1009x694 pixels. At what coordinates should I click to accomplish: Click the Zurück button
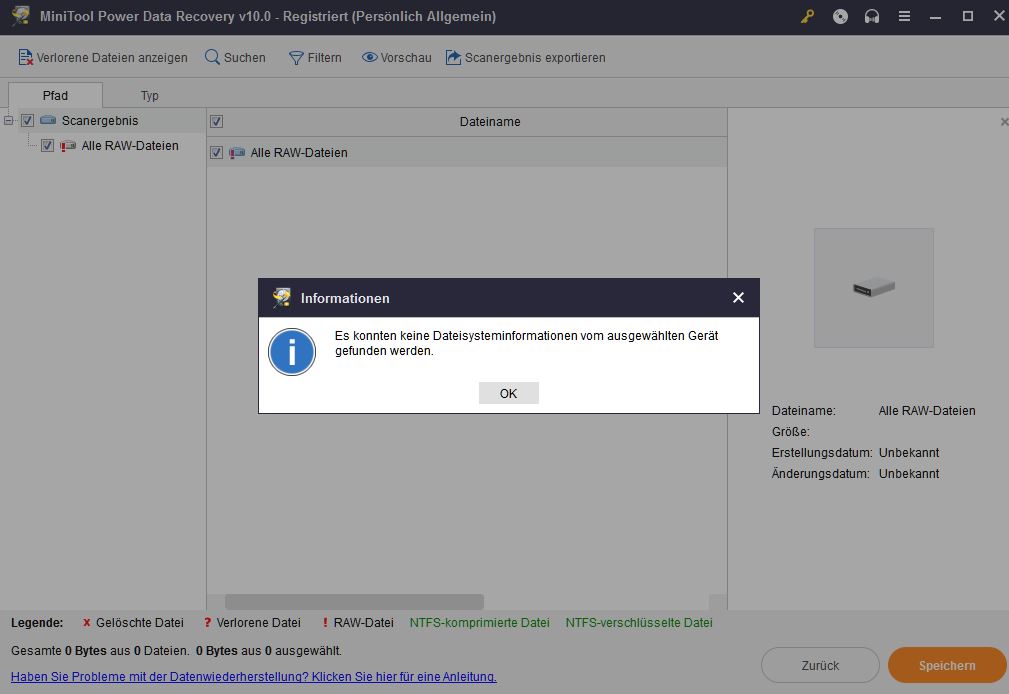(820, 665)
